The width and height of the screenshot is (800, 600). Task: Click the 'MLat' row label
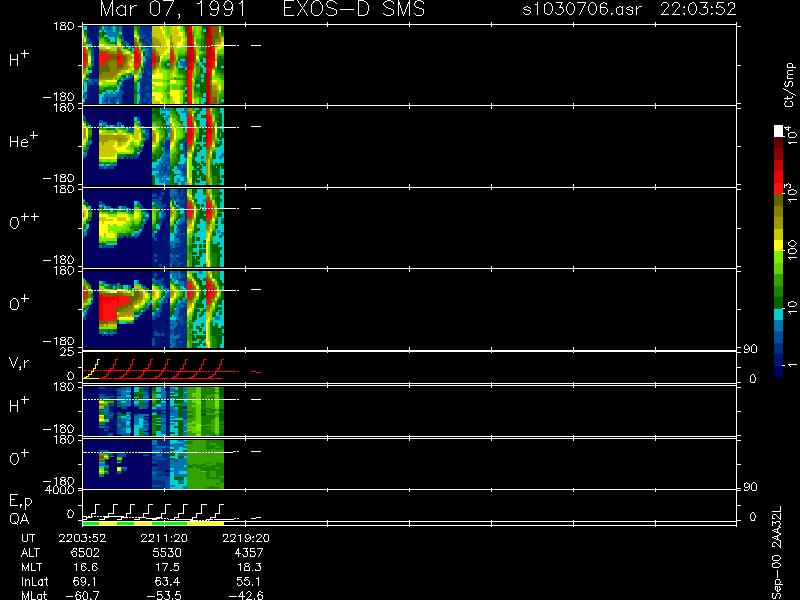click(34, 595)
